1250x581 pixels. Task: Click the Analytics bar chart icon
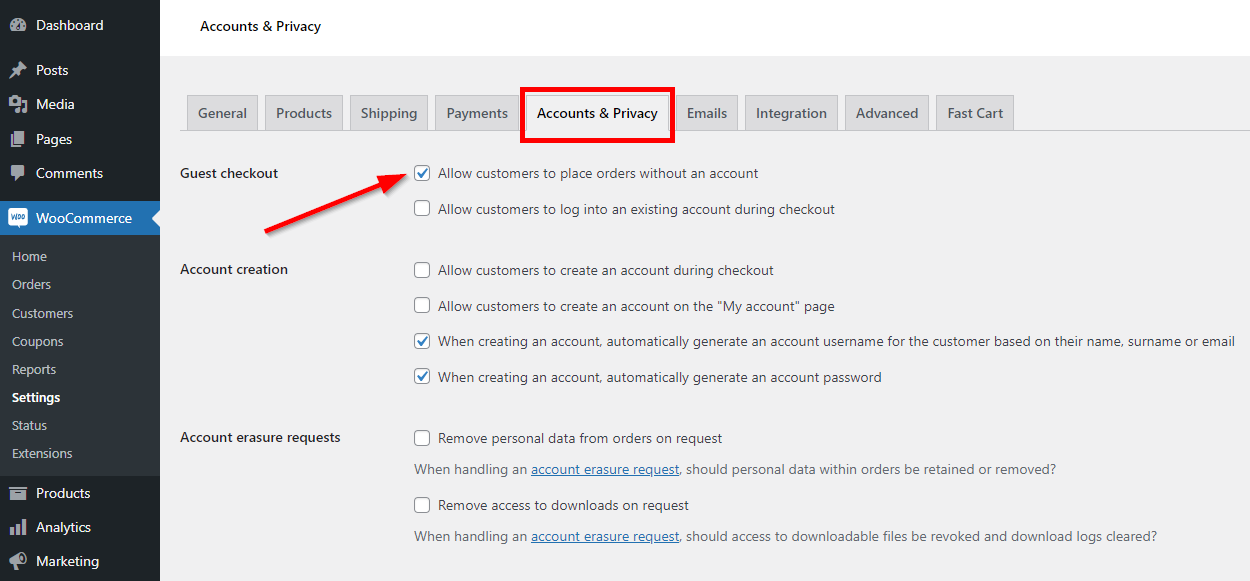18,527
